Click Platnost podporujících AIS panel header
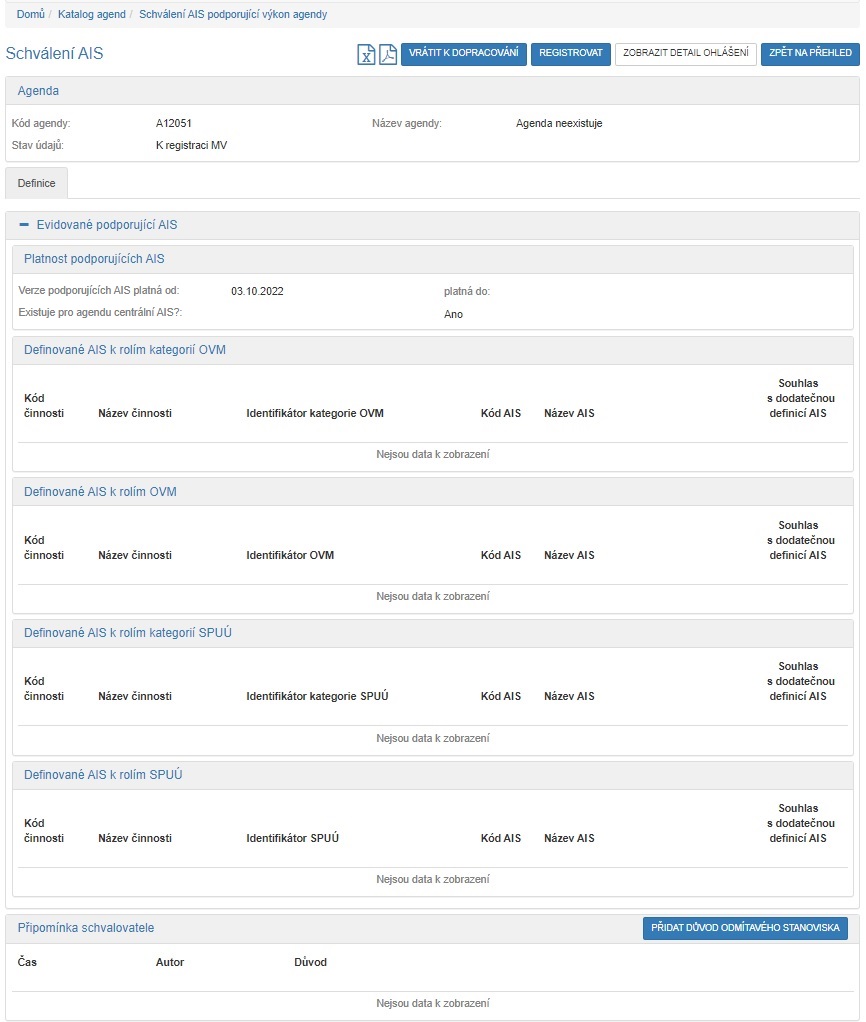This screenshot has width=866, height=1022. click(x=94, y=259)
